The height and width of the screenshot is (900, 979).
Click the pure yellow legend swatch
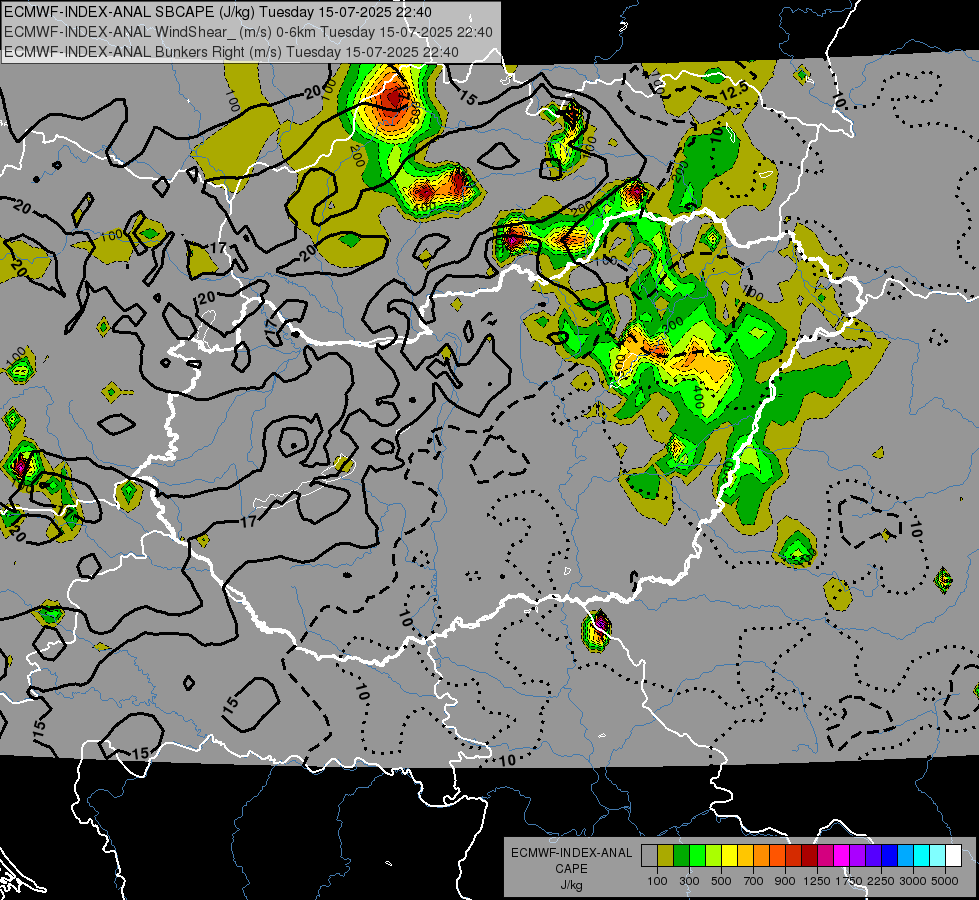pos(730,855)
